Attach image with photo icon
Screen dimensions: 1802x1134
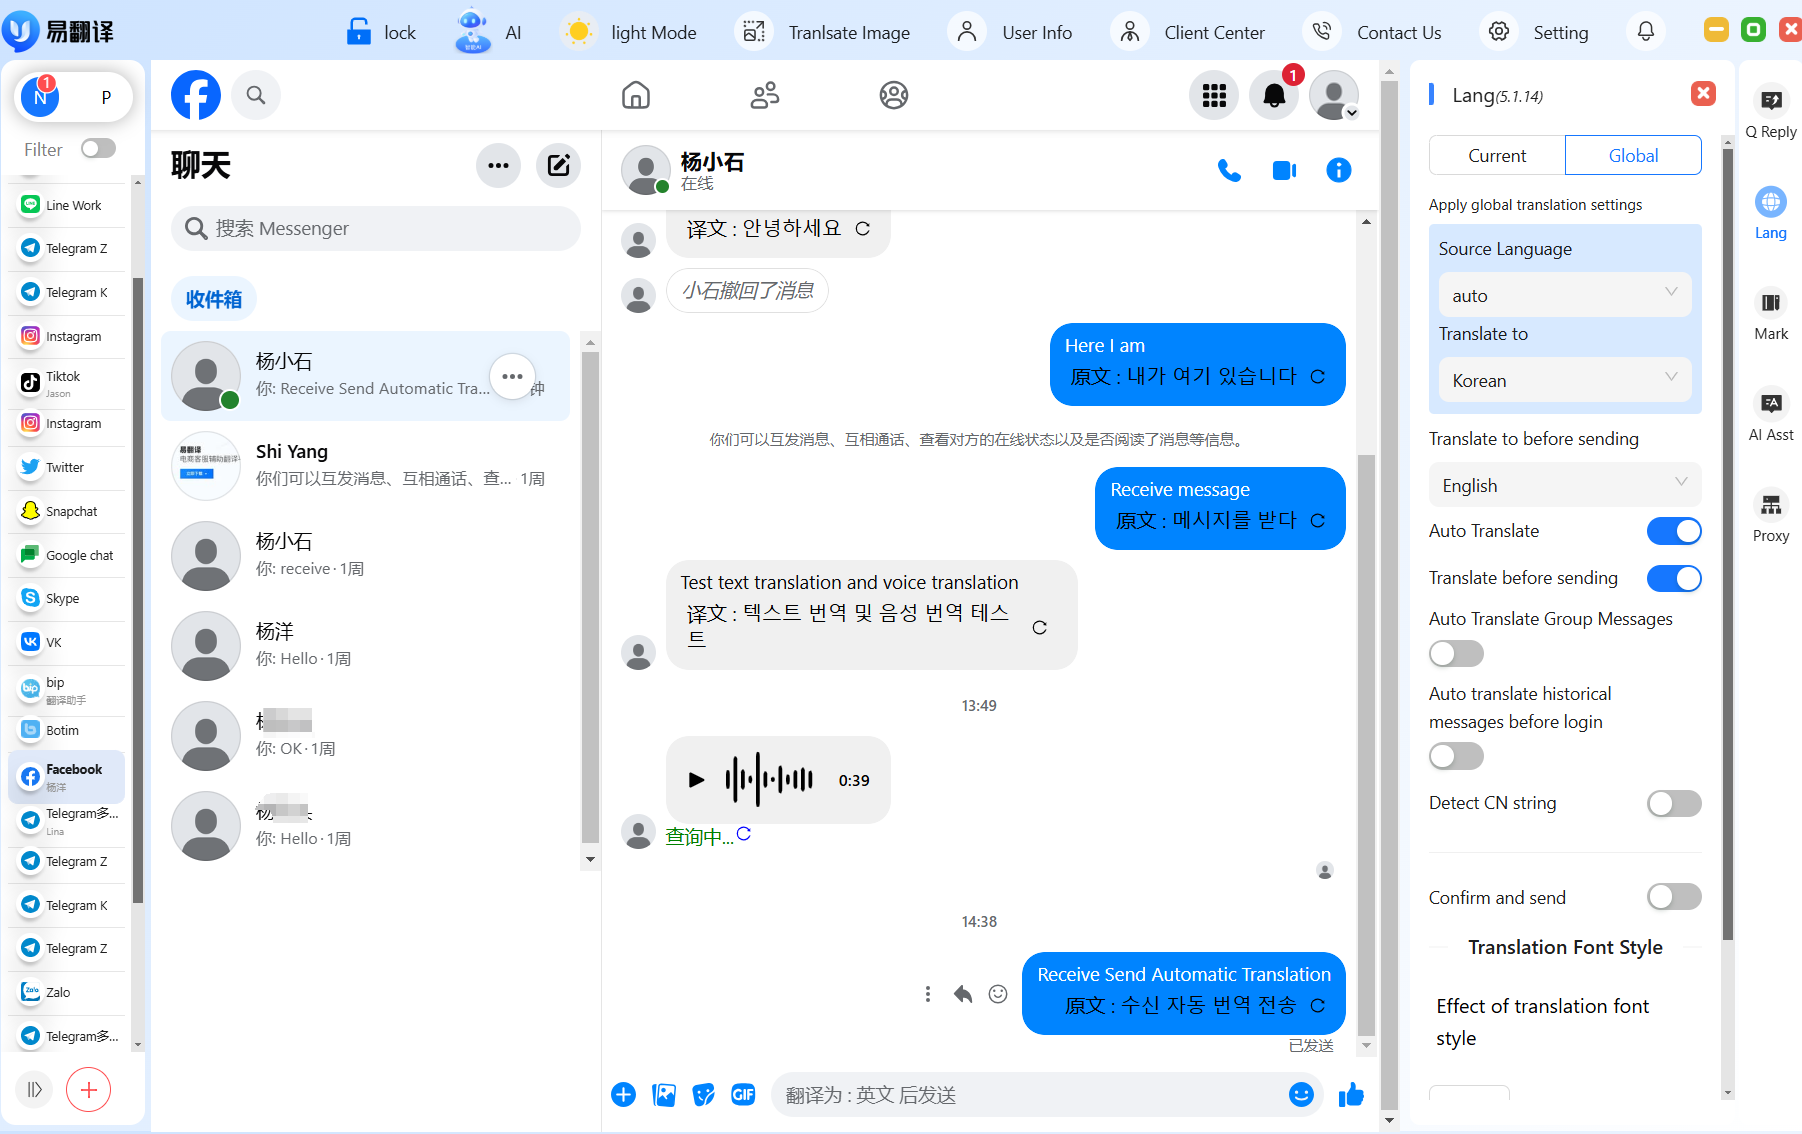tap(664, 1095)
